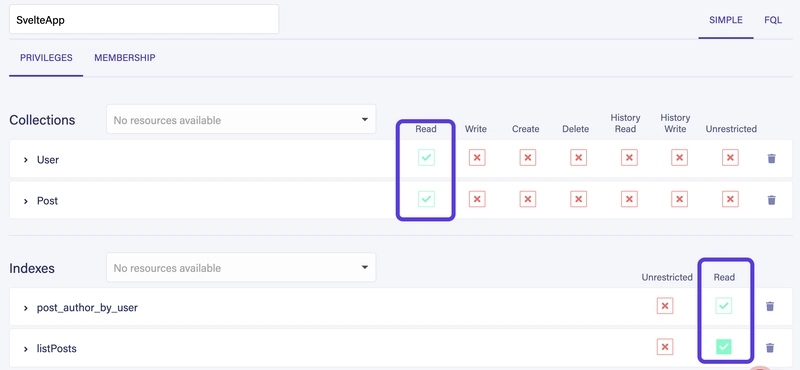Image resolution: width=800 pixels, height=370 pixels.
Task: Click the 'post_author_by_user' index name
Action: pos(87,308)
